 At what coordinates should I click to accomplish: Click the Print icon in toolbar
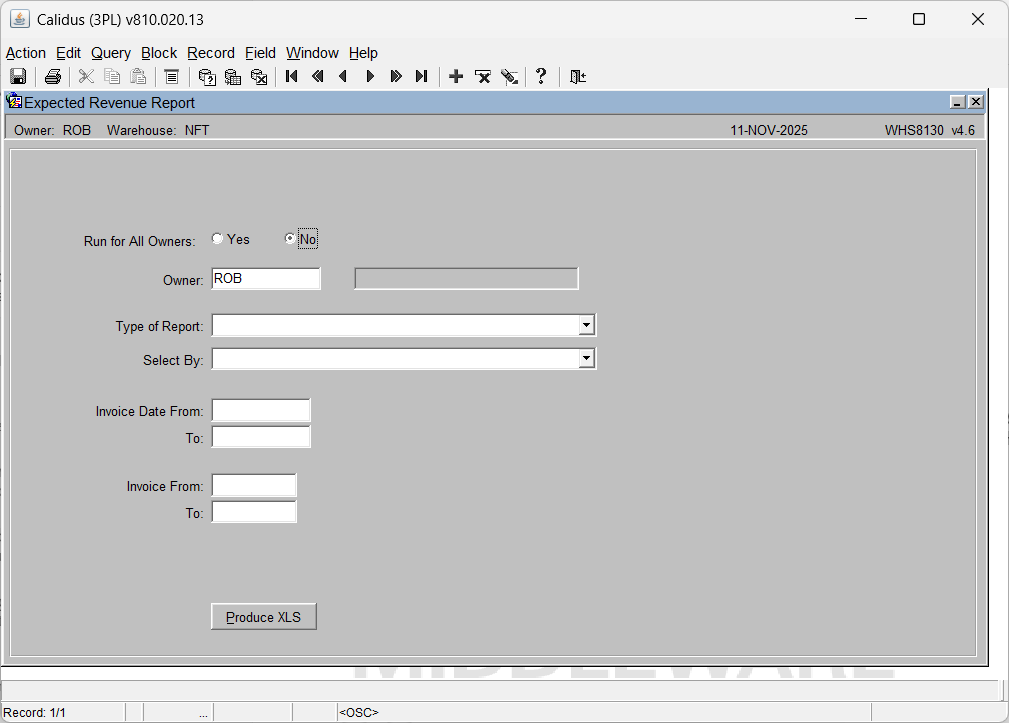[53, 77]
